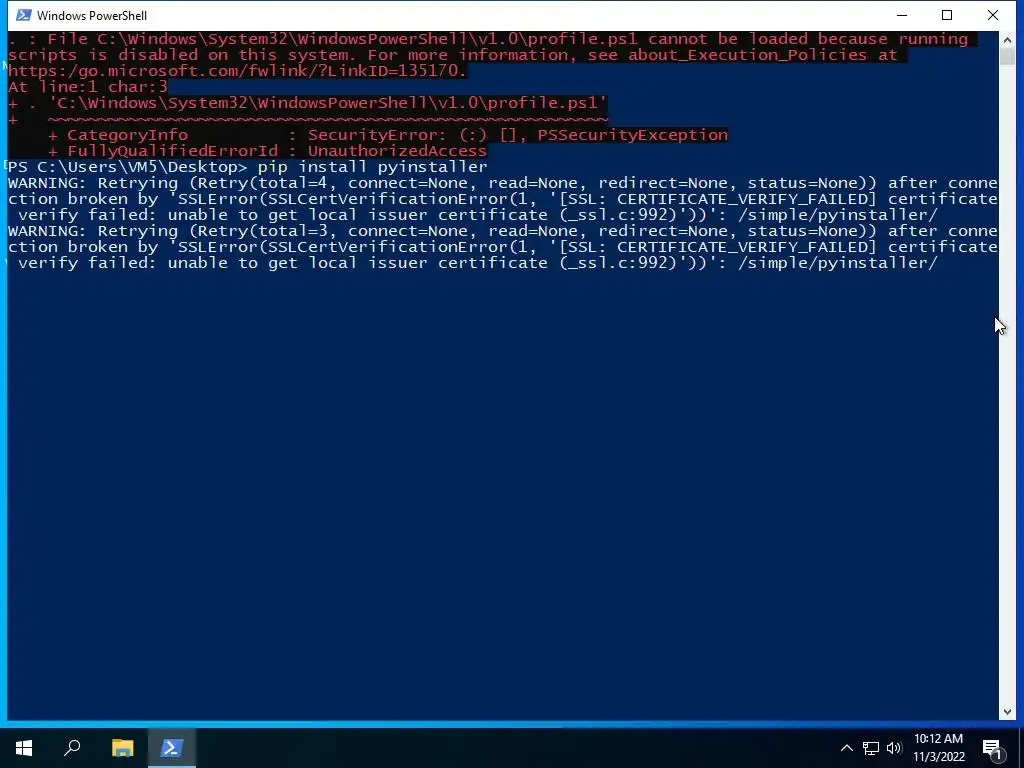Open the Windows Start menu
The image size is (1024, 768).
24,748
